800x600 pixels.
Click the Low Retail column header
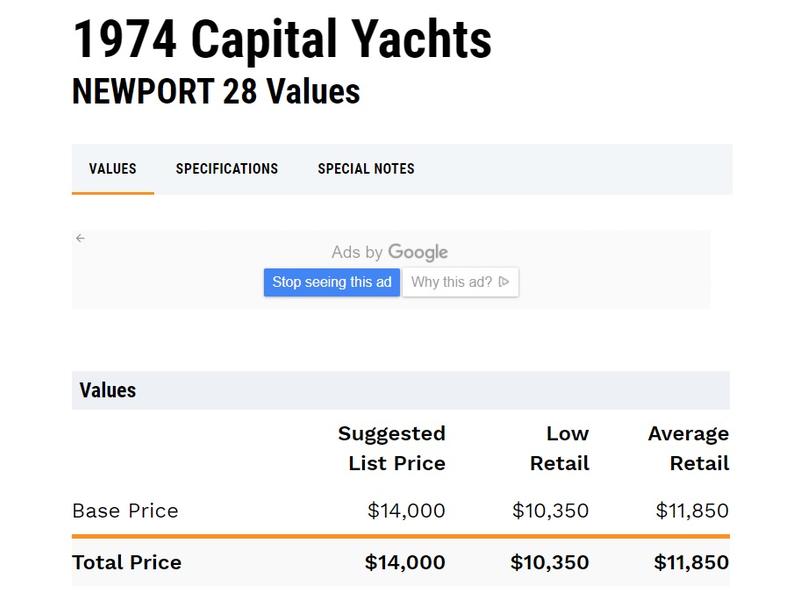click(560, 448)
